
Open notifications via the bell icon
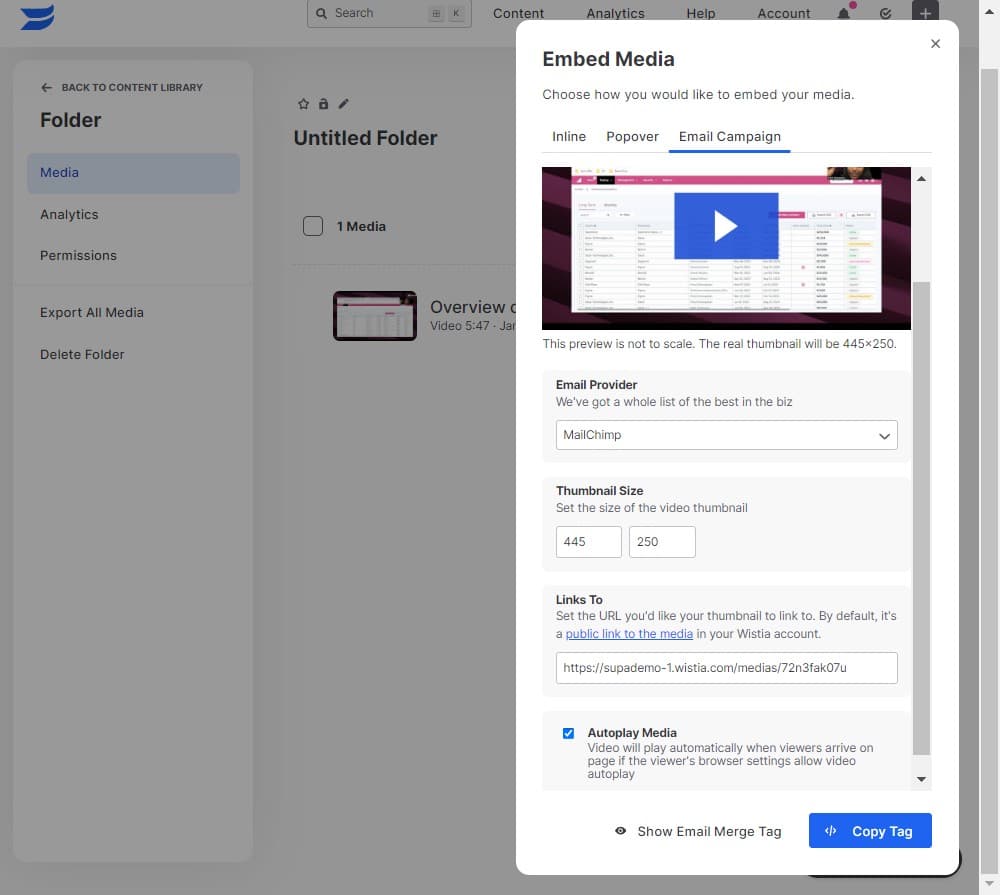pyautogui.click(x=845, y=14)
